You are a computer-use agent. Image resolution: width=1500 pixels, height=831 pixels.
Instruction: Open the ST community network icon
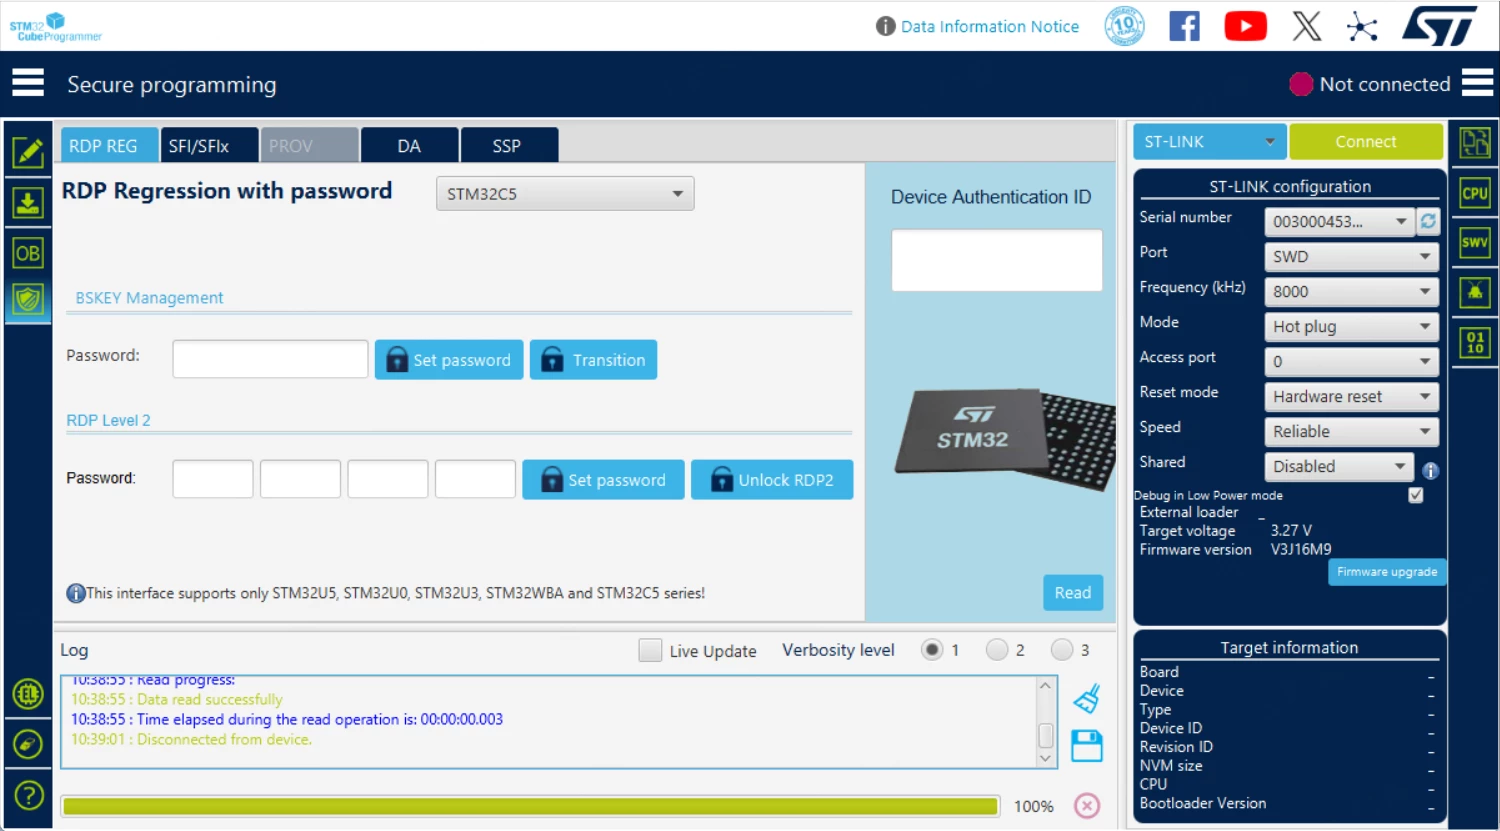click(x=1362, y=26)
